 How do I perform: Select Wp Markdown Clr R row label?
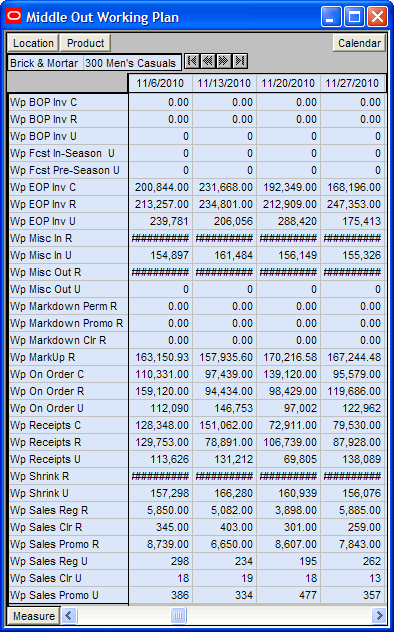point(68,340)
